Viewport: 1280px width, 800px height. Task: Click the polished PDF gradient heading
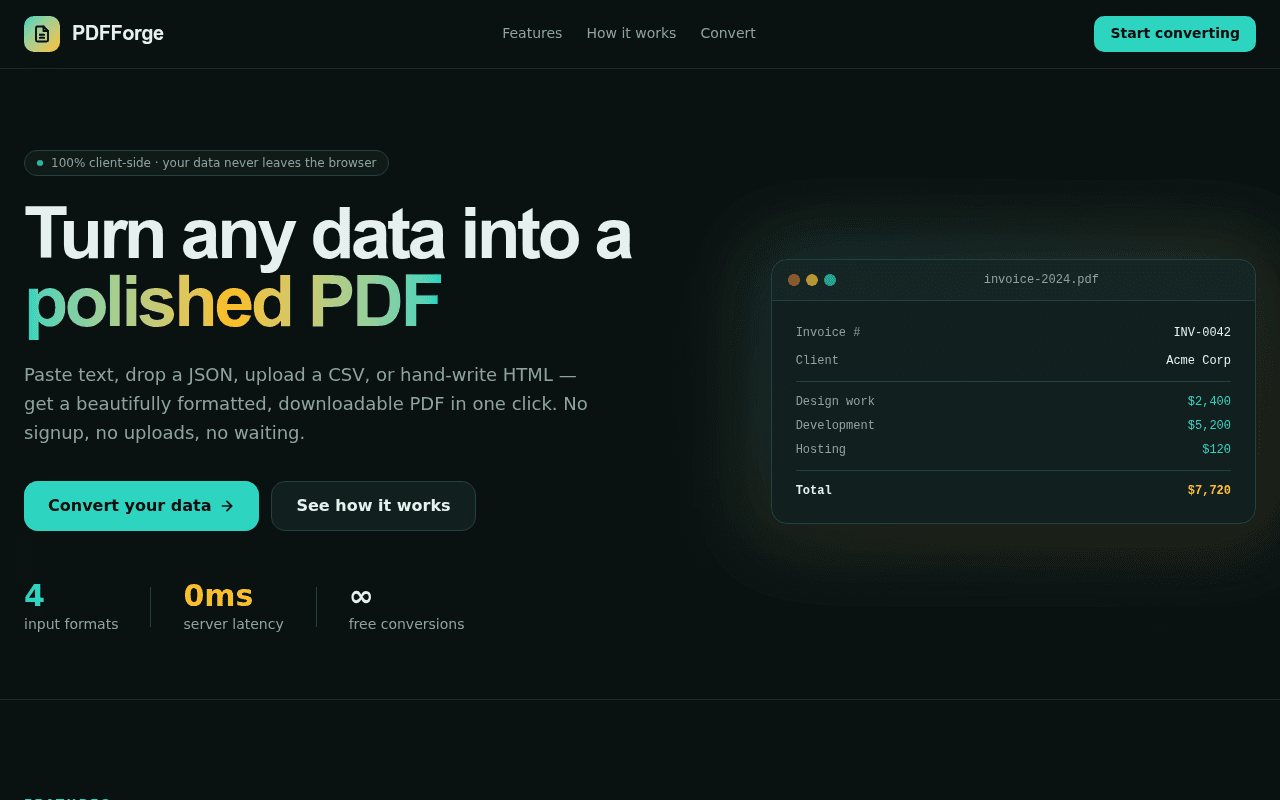pyautogui.click(x=232, y=302)
